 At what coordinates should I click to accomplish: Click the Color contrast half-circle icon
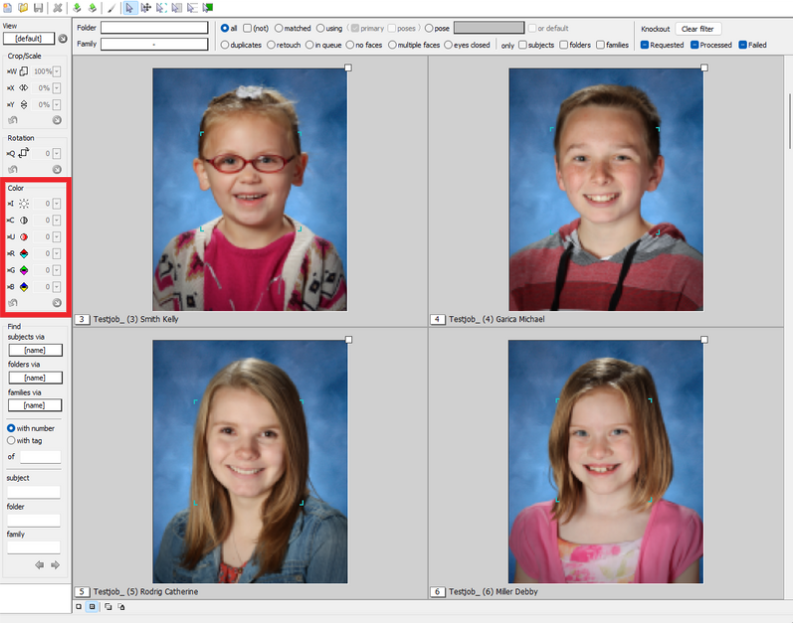24,220
